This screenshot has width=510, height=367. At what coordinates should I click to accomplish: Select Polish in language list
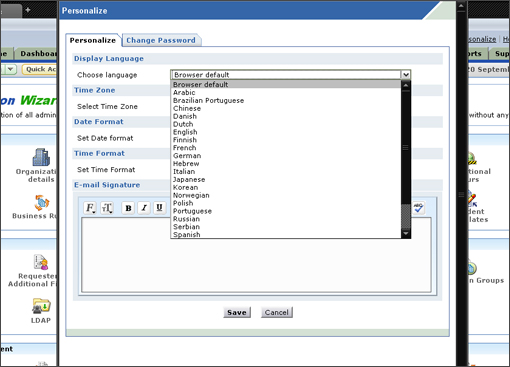click(286, 203)
